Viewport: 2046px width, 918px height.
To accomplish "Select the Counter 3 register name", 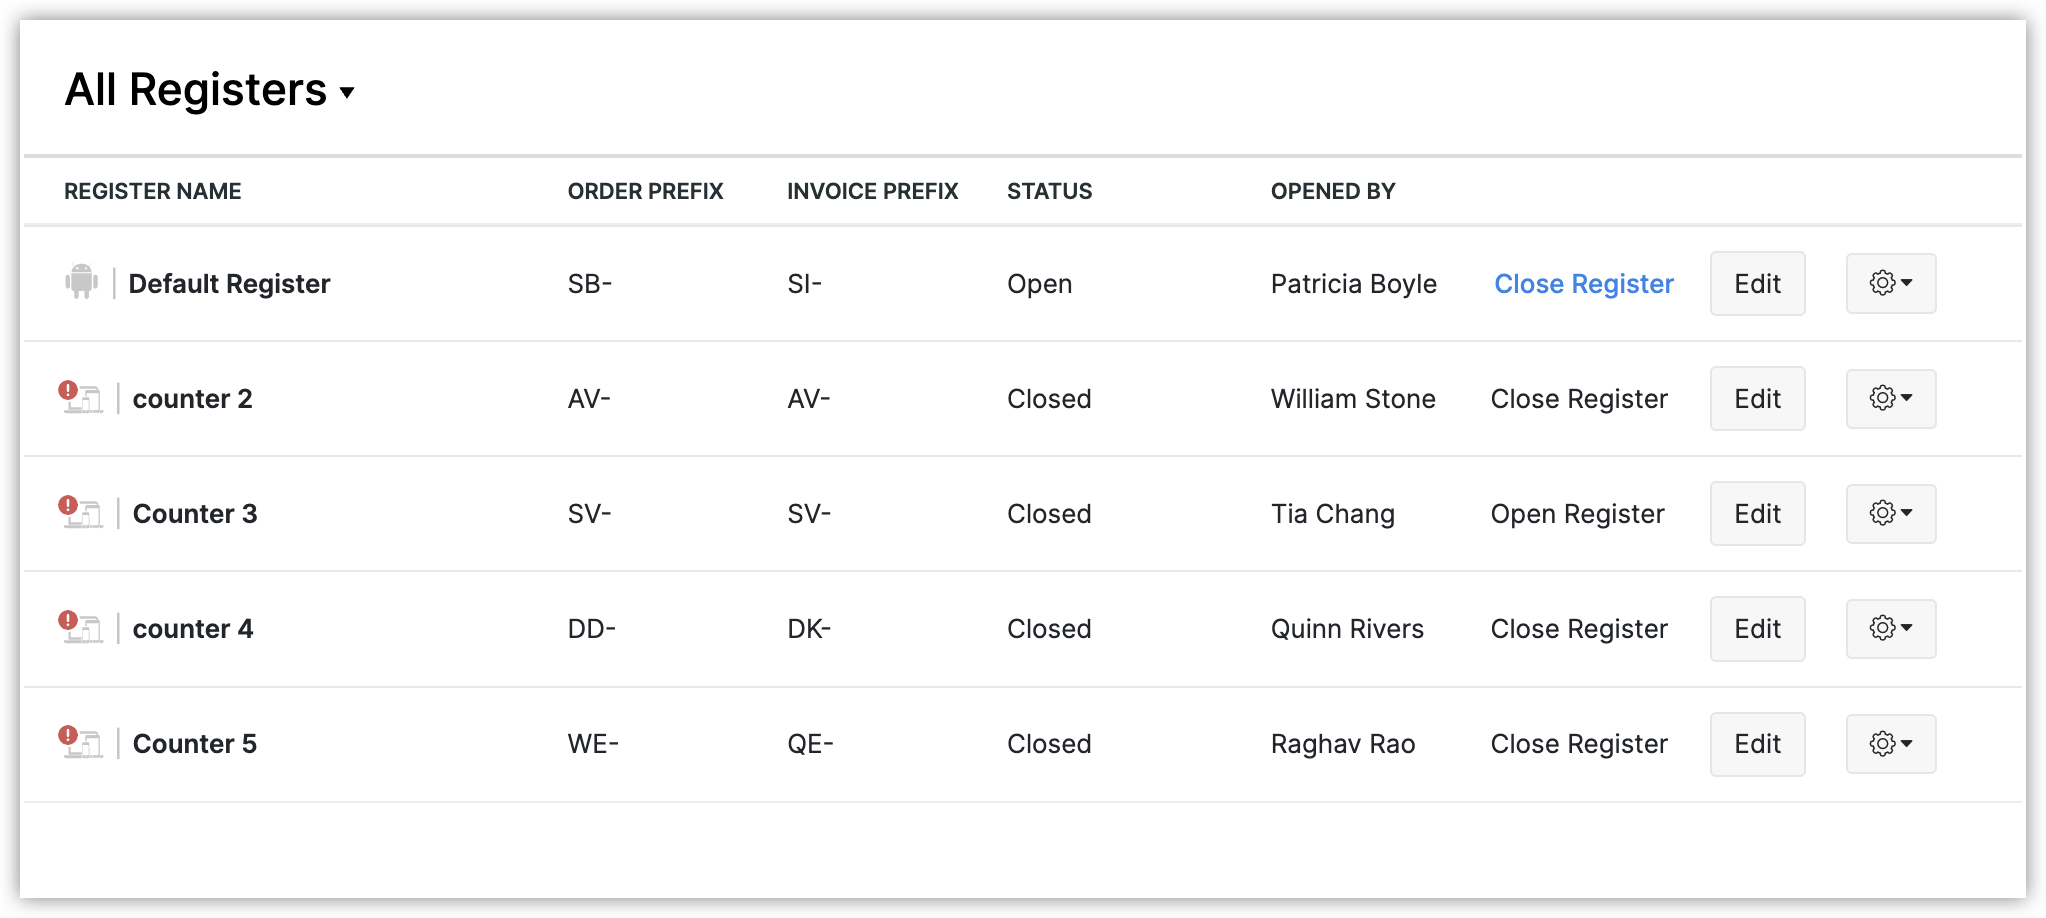I will click(x=195, y=514).
